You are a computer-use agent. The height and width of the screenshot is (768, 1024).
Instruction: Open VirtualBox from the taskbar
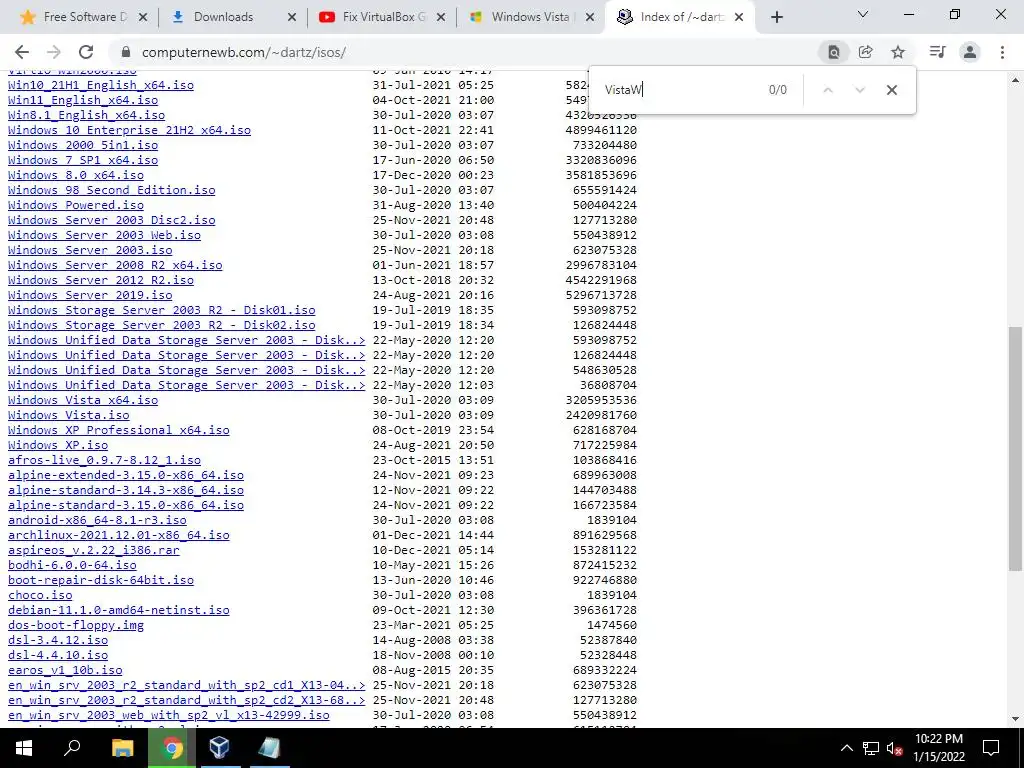coord(219,748)
